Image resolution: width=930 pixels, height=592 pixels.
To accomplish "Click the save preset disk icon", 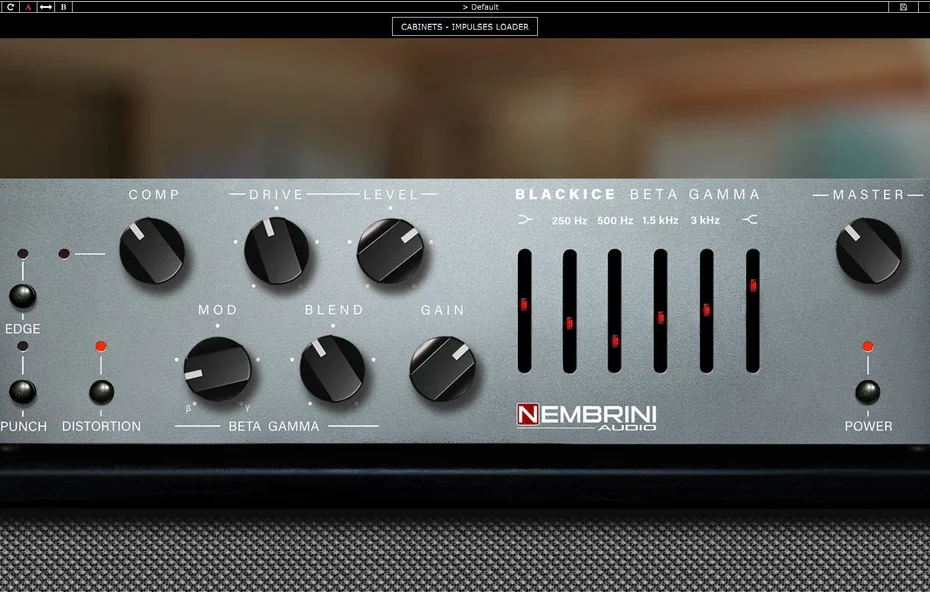I will point(903,7).
